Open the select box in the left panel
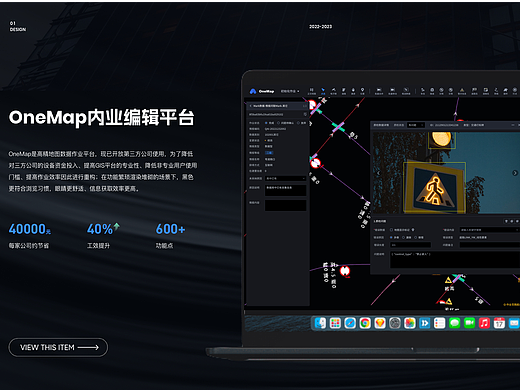The height and width of the screenshot is (390, 520). coord(285,178)
